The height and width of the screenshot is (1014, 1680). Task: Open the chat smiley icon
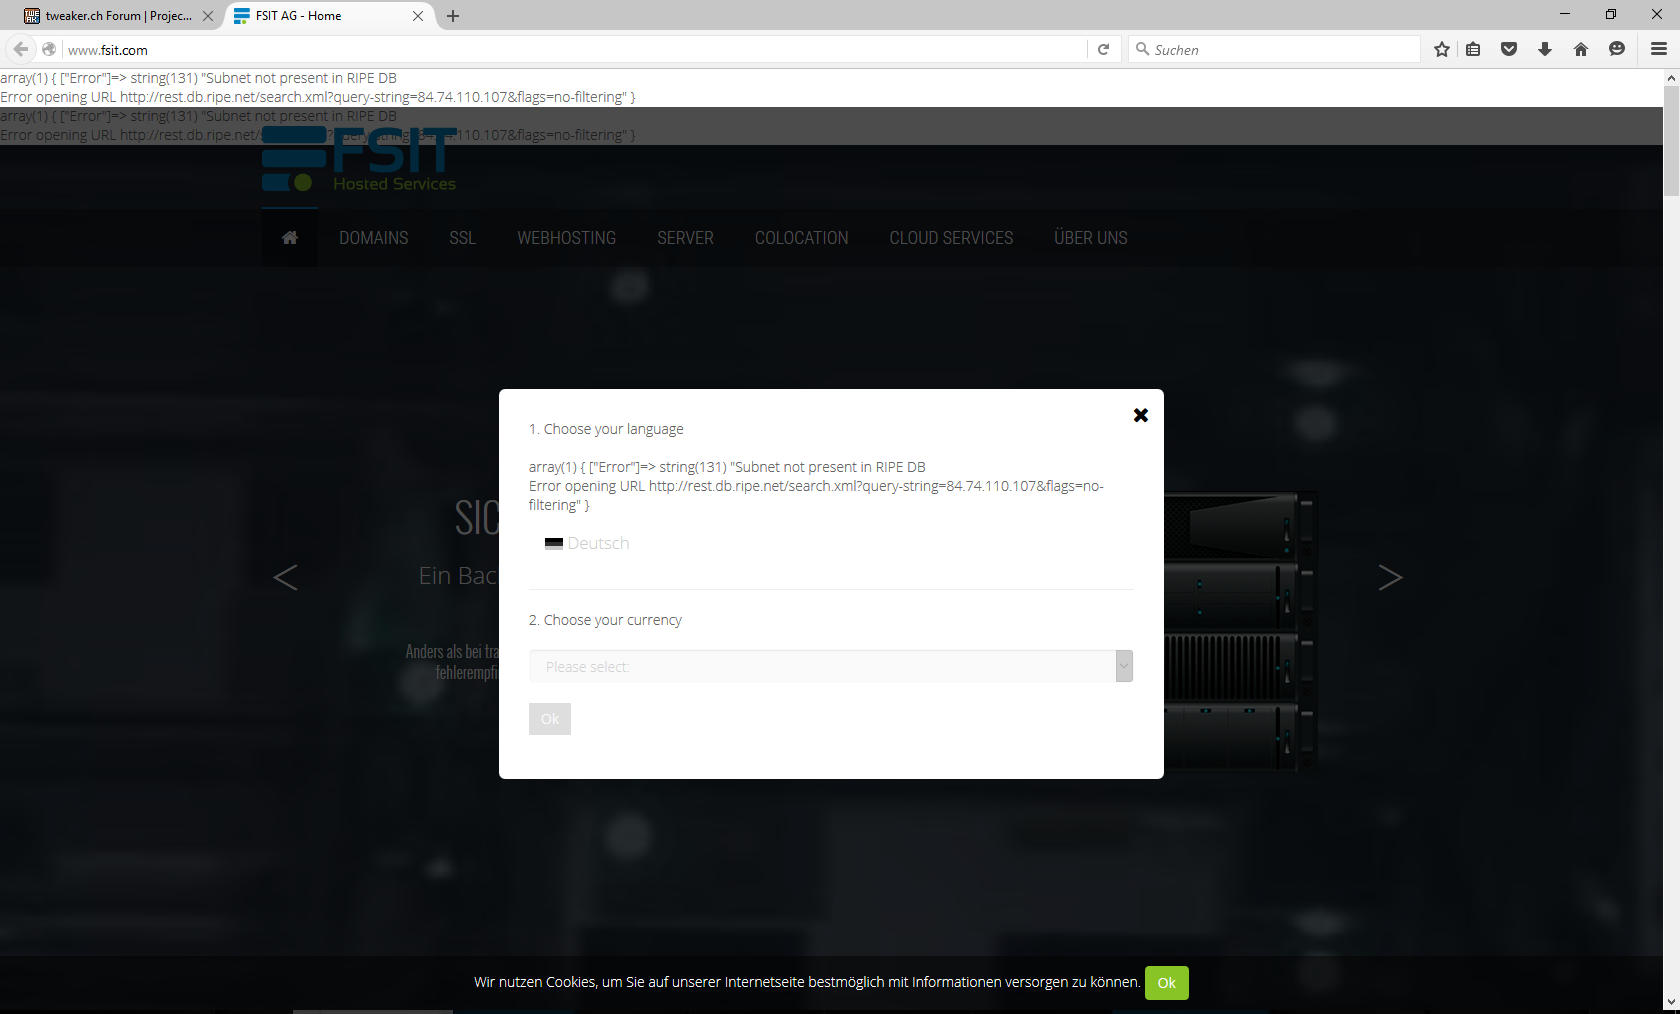[x=1617, y=50]
